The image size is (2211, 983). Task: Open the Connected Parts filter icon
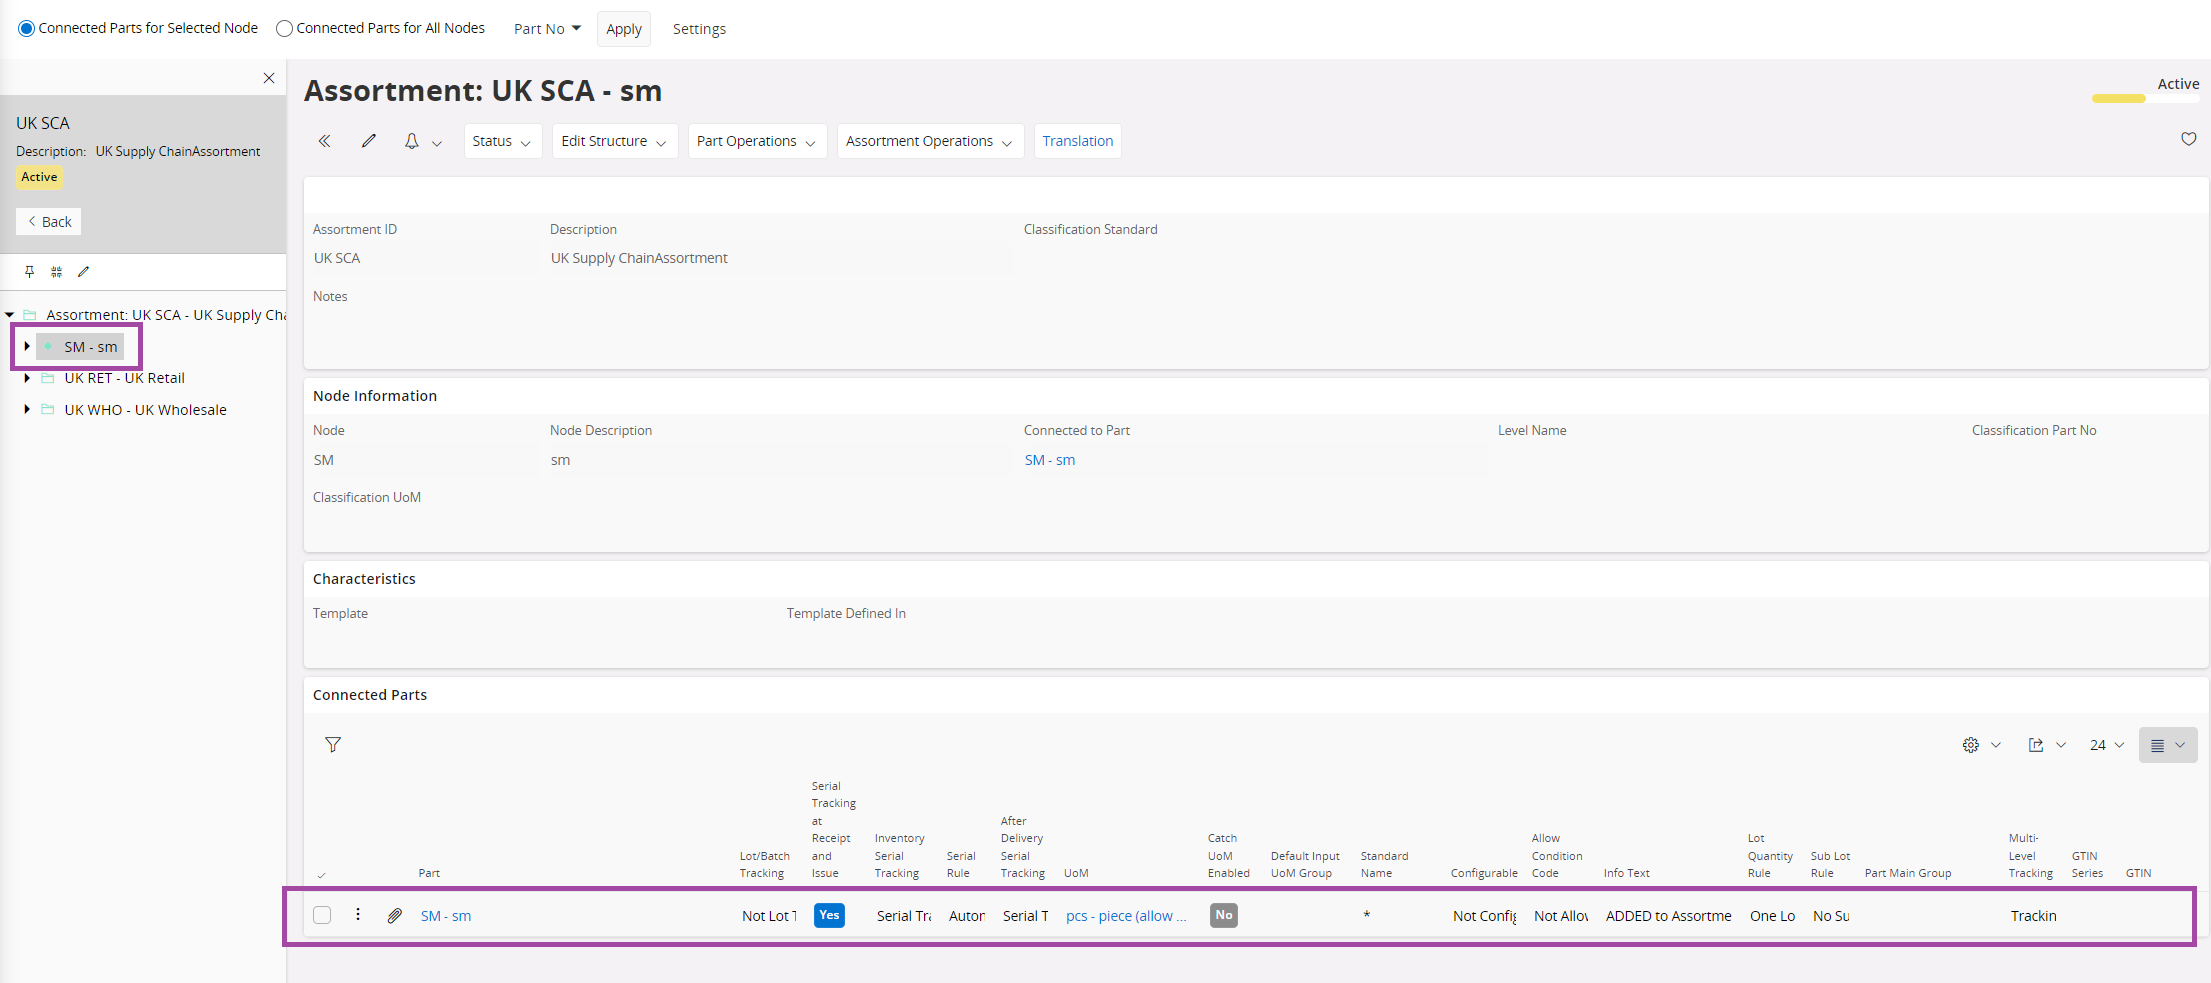point(333,745)
